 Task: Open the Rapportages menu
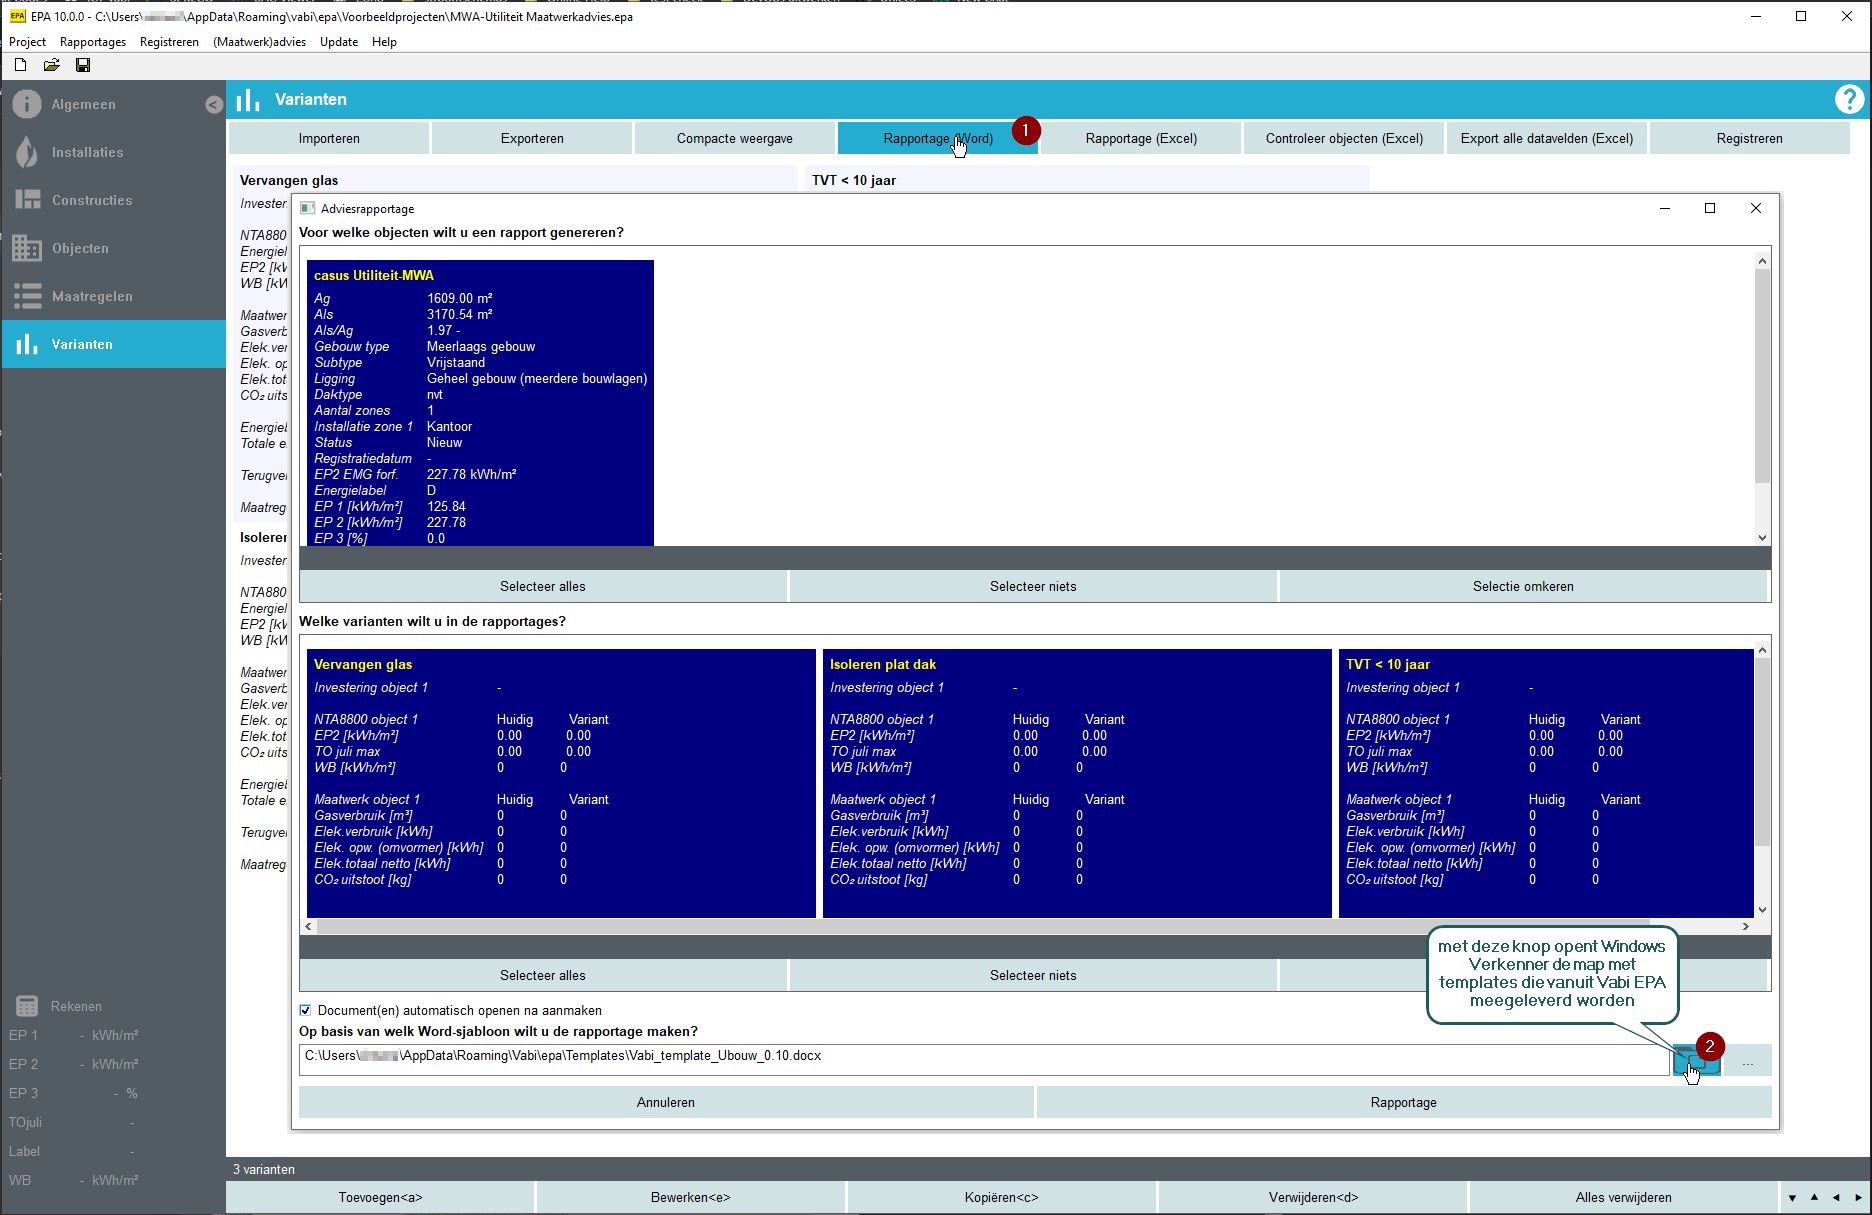tap(93, 42)
